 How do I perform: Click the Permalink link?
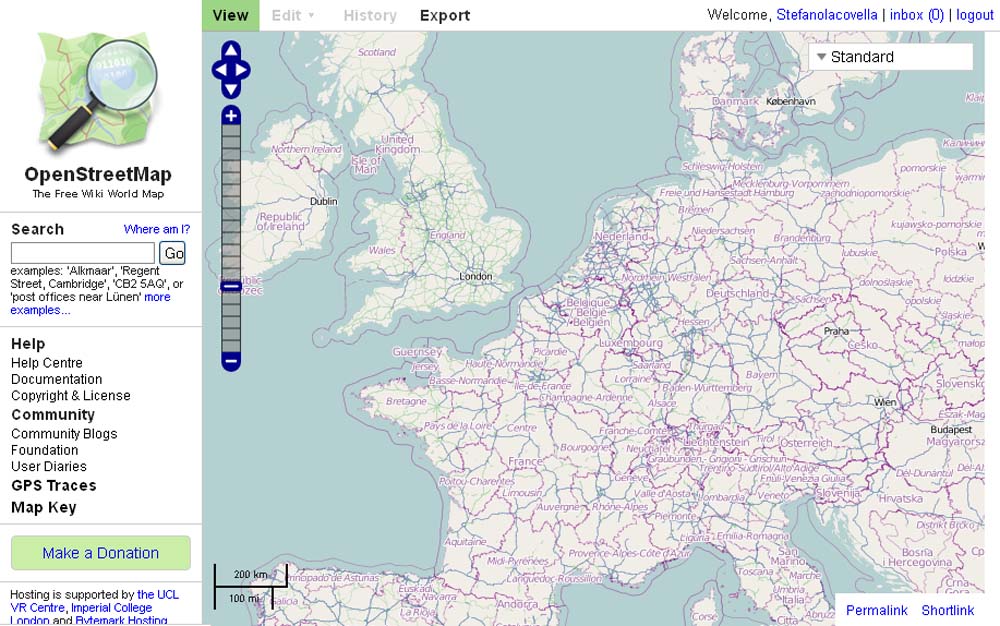[x=876, y=610]
